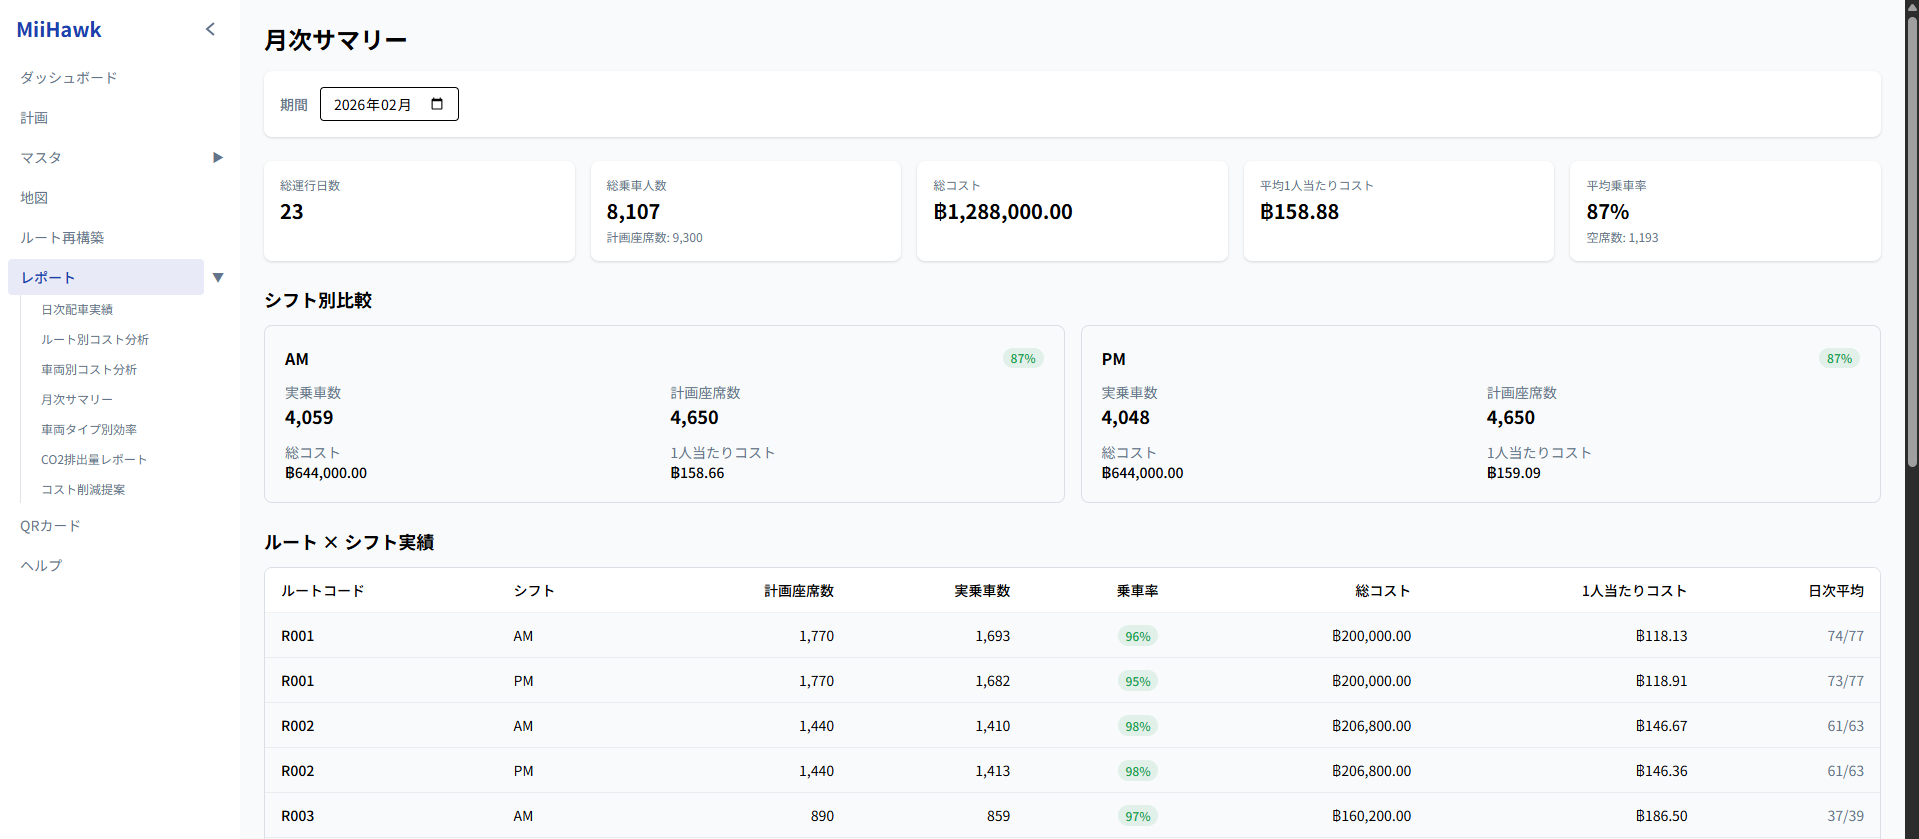Select 月次サマリー in the report list
The height and width of the screenshot is (839, 1919).
pyautogui.click(x=77, y=399)
